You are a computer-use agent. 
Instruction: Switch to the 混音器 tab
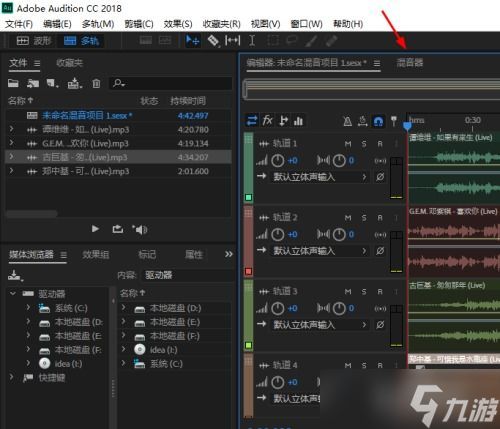[x=410, y=63]
